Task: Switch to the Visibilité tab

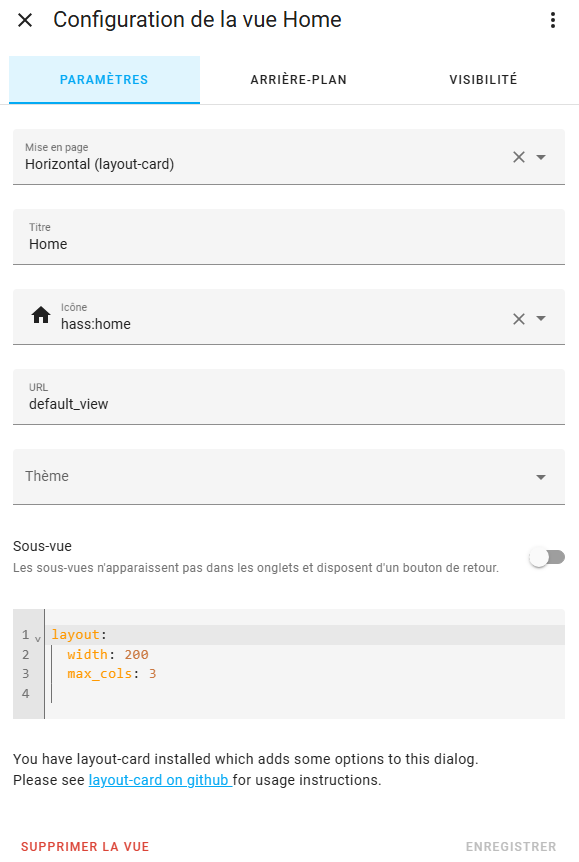Action: pyautogui.click(x=483, y=80)
